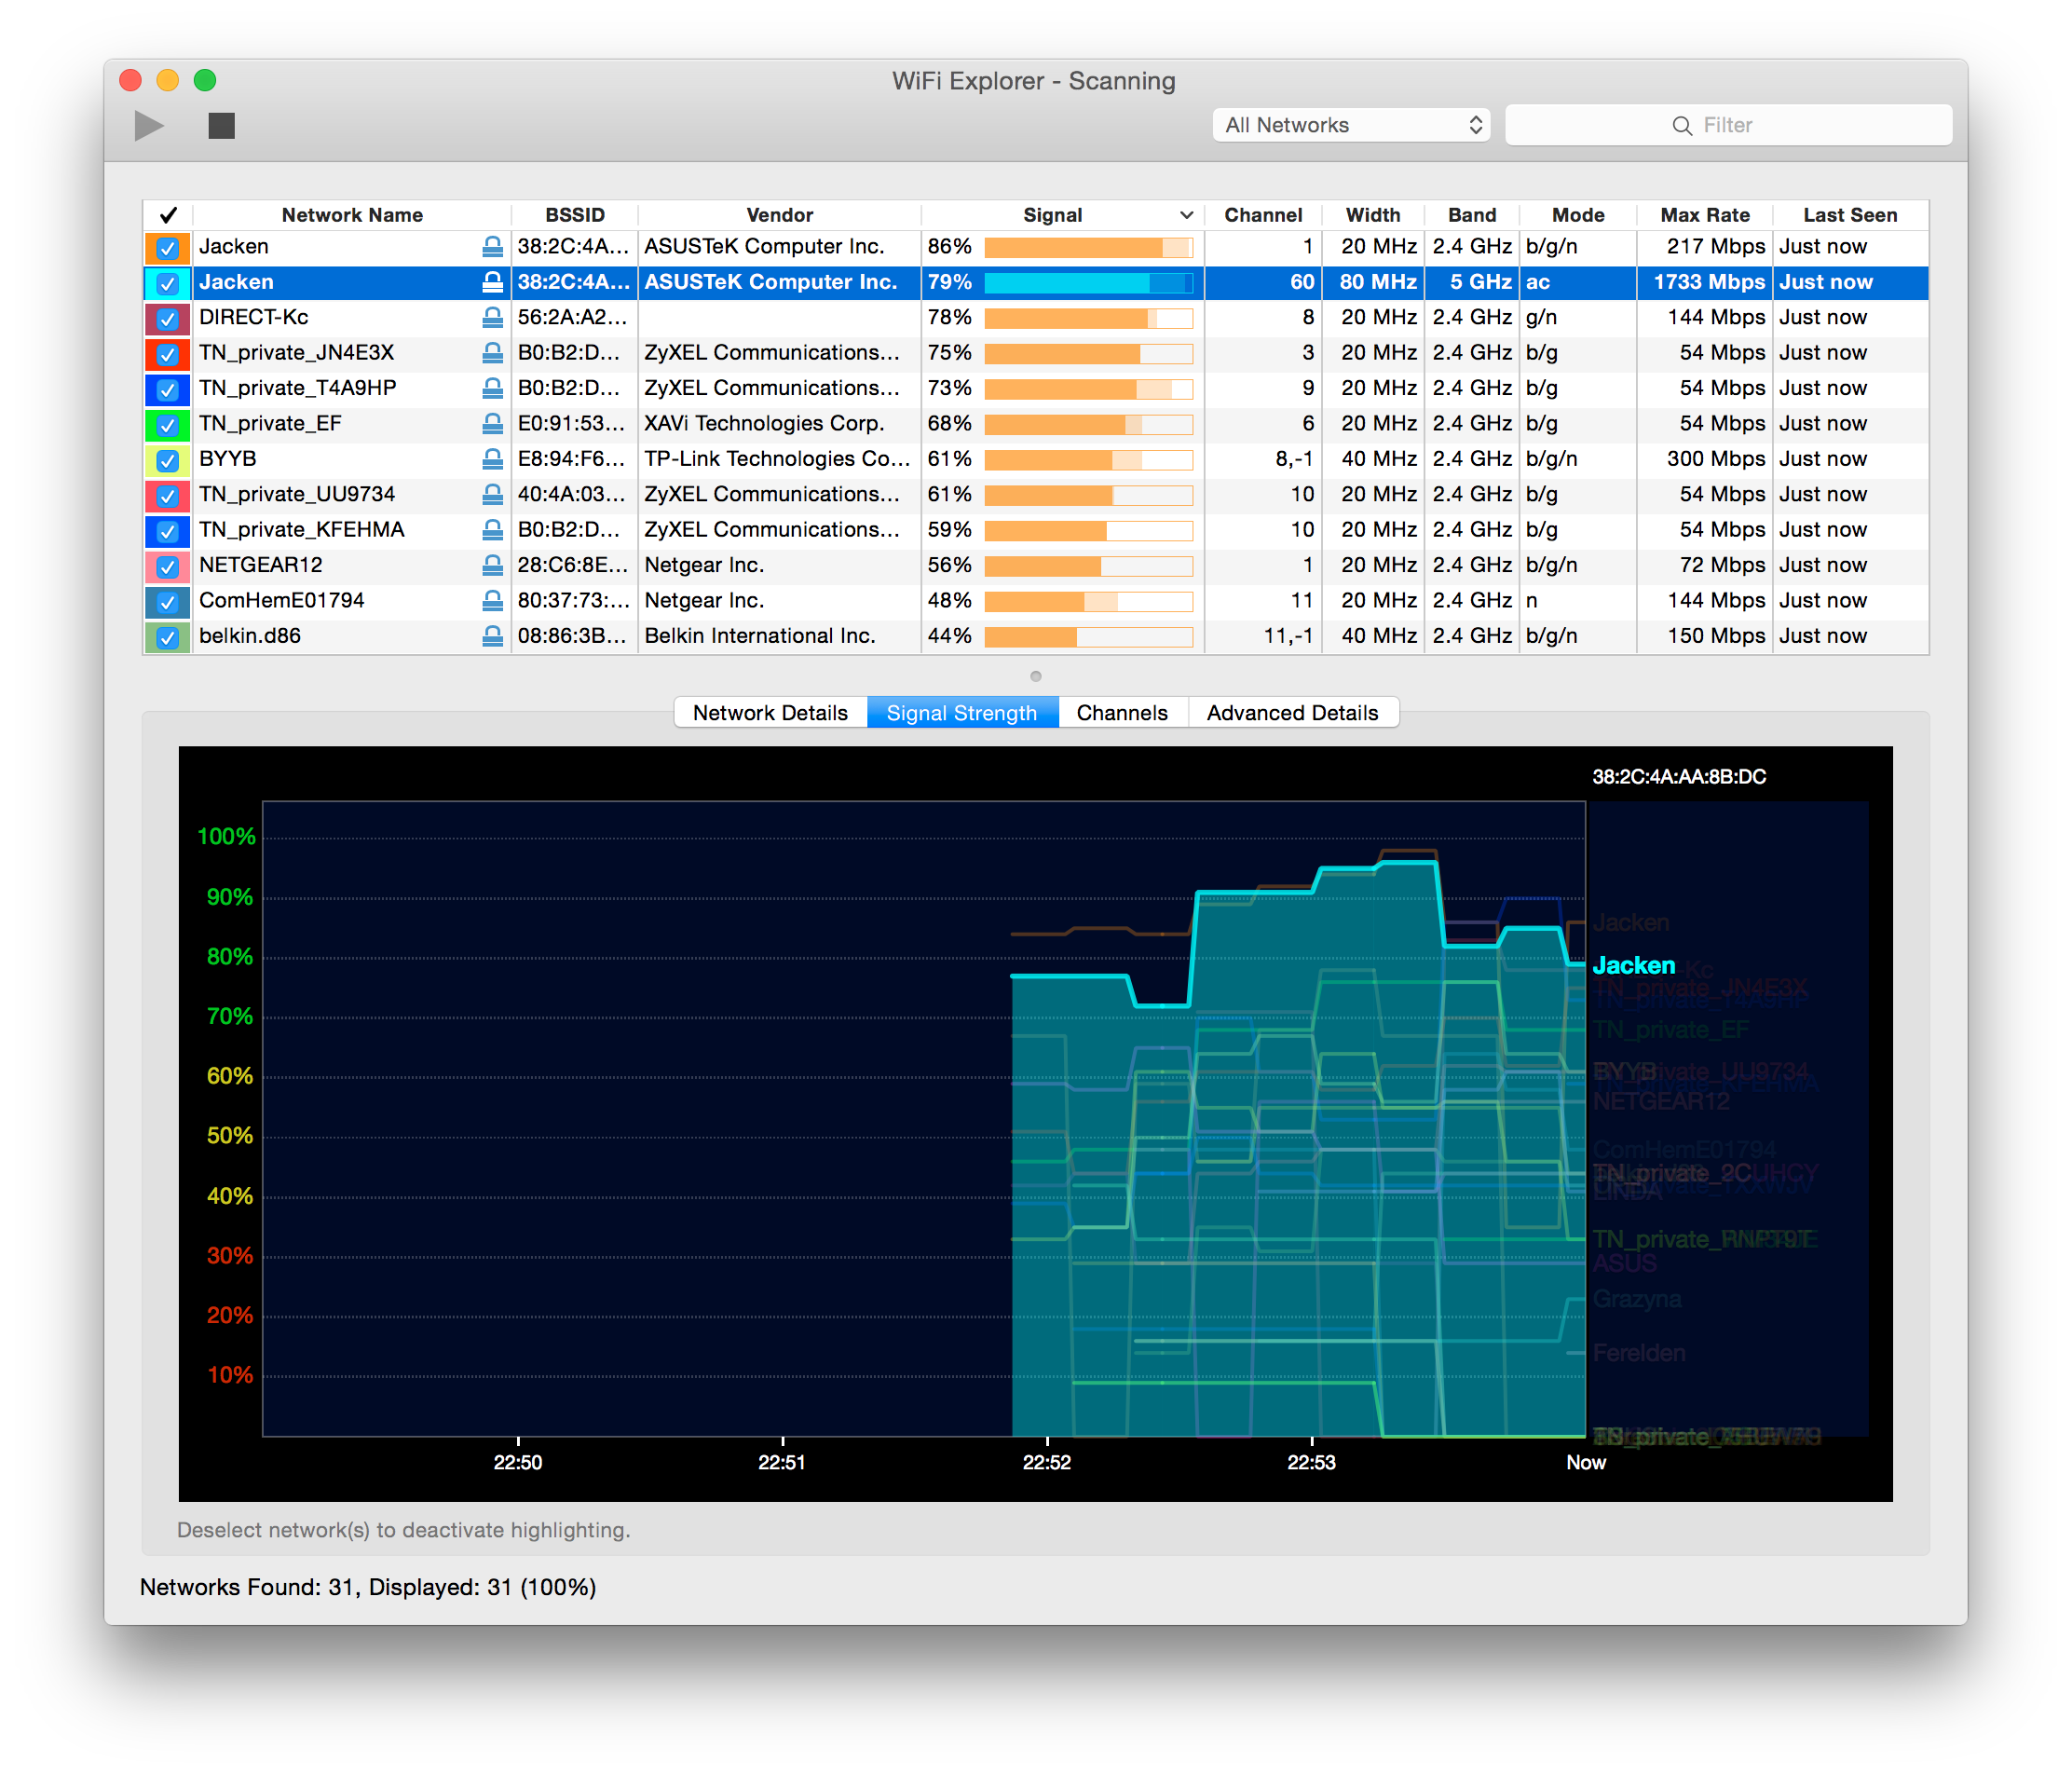
Task: Toggle the ComHemE01794 checkbox
Action: pyautogui.click(x=168, y=602)
